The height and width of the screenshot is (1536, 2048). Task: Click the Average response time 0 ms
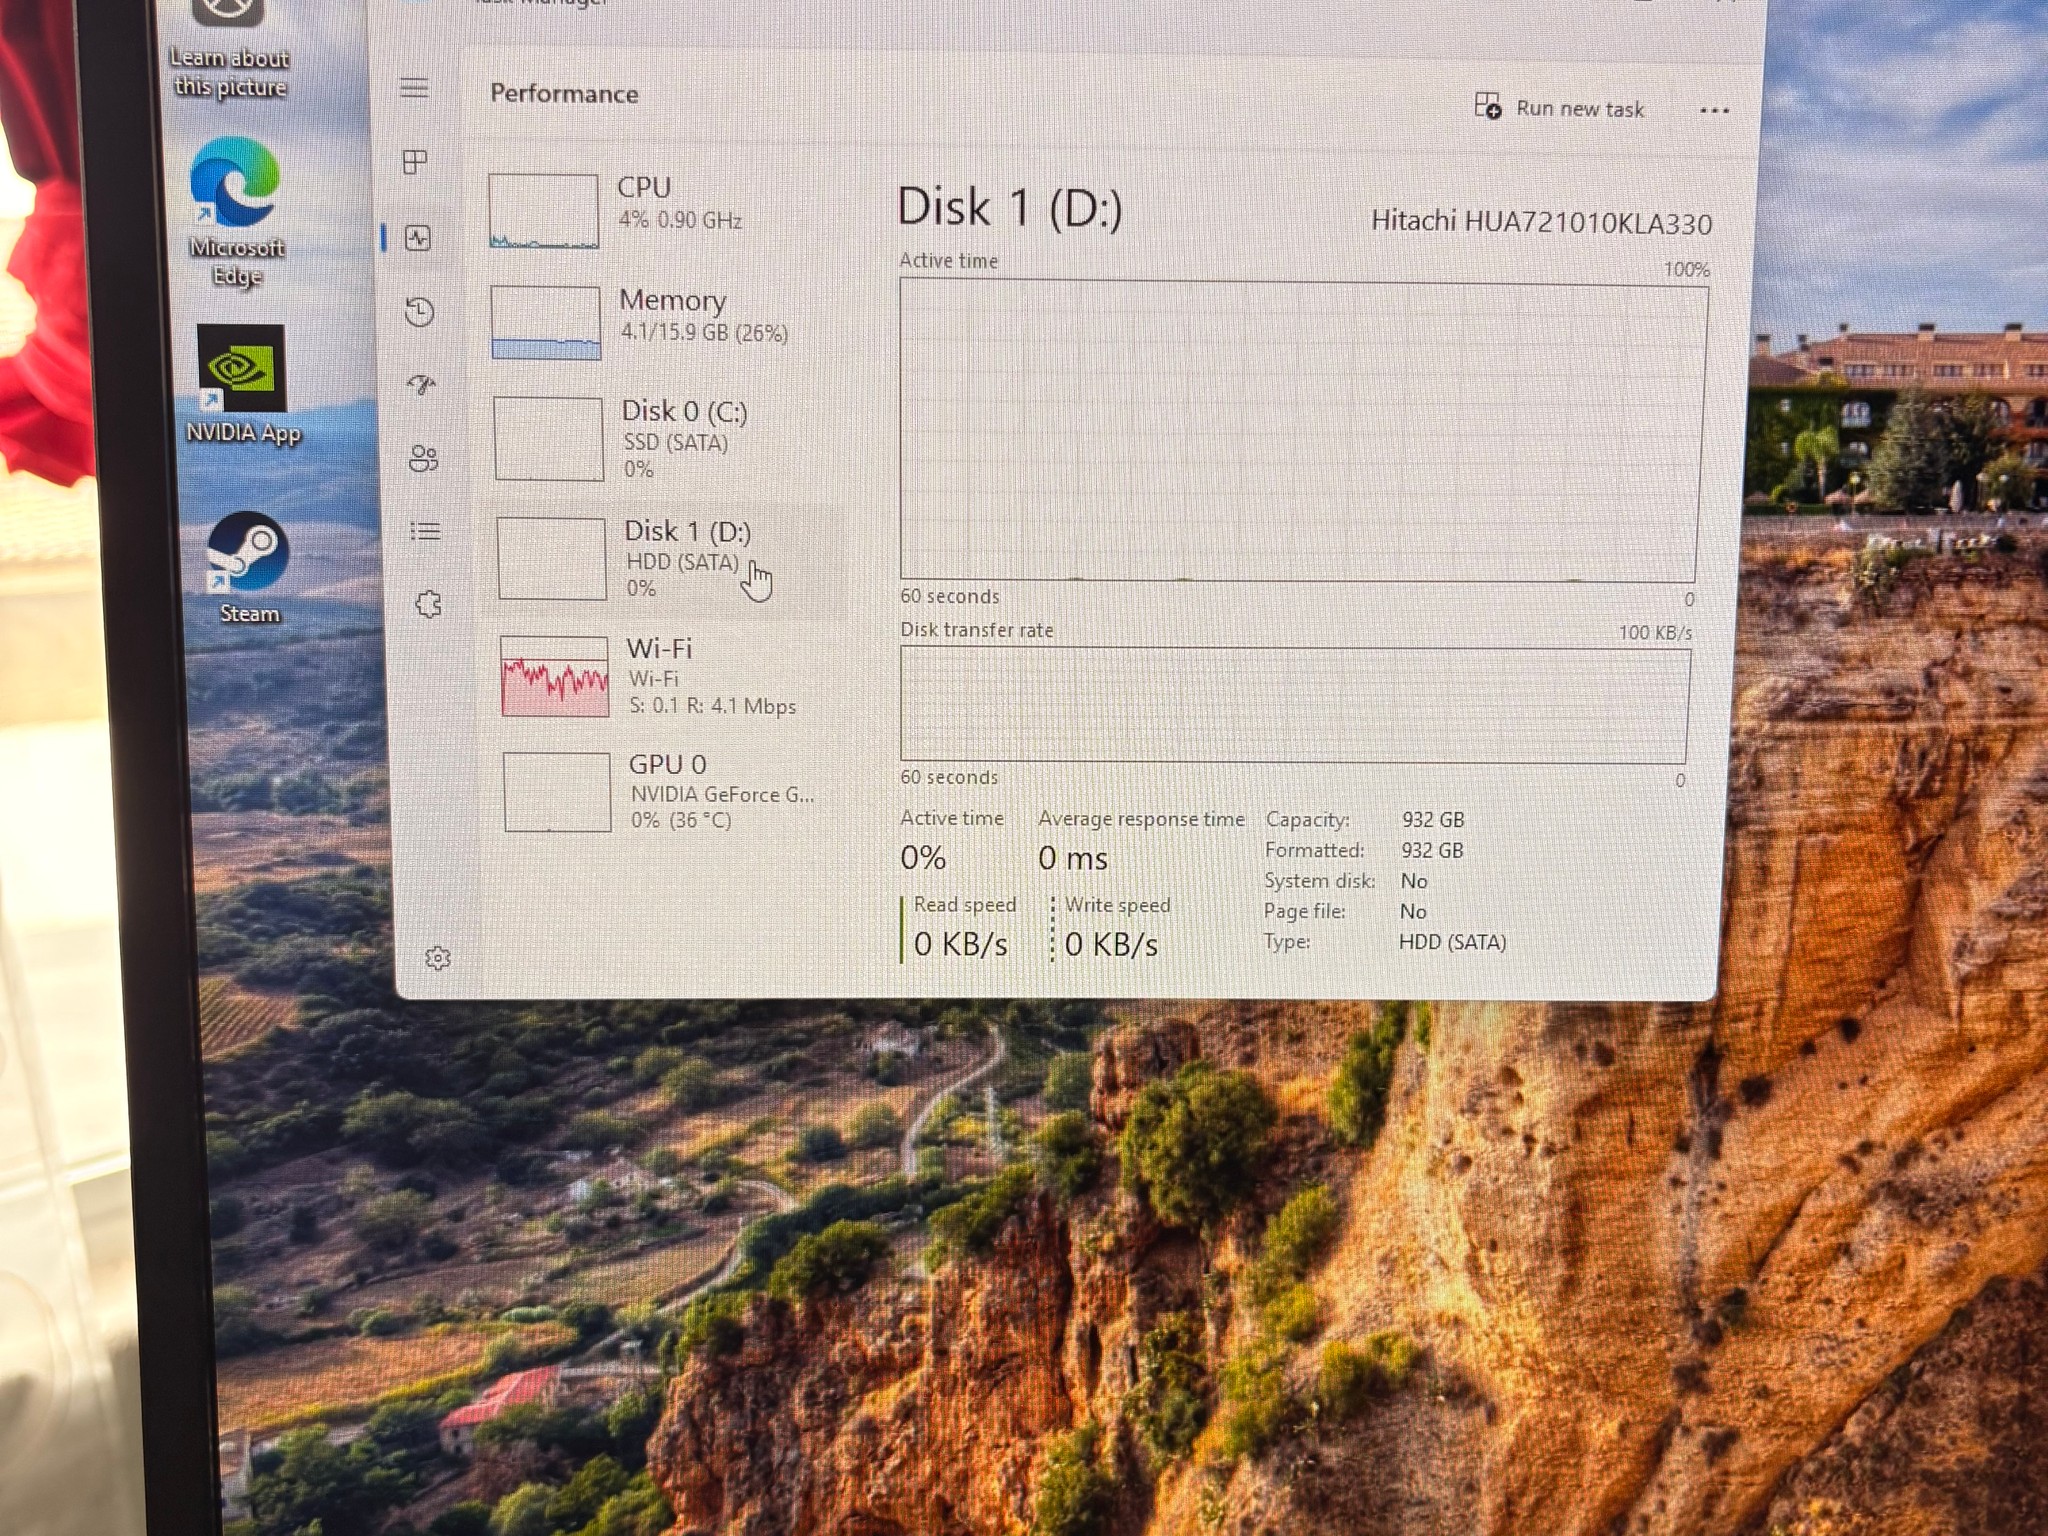pyautogui.click(x=1073, y=858)
